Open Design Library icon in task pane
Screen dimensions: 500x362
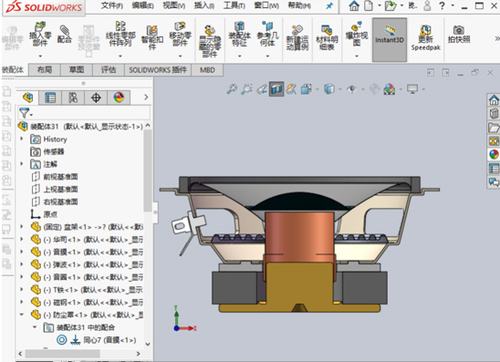[x=494, y=113]
